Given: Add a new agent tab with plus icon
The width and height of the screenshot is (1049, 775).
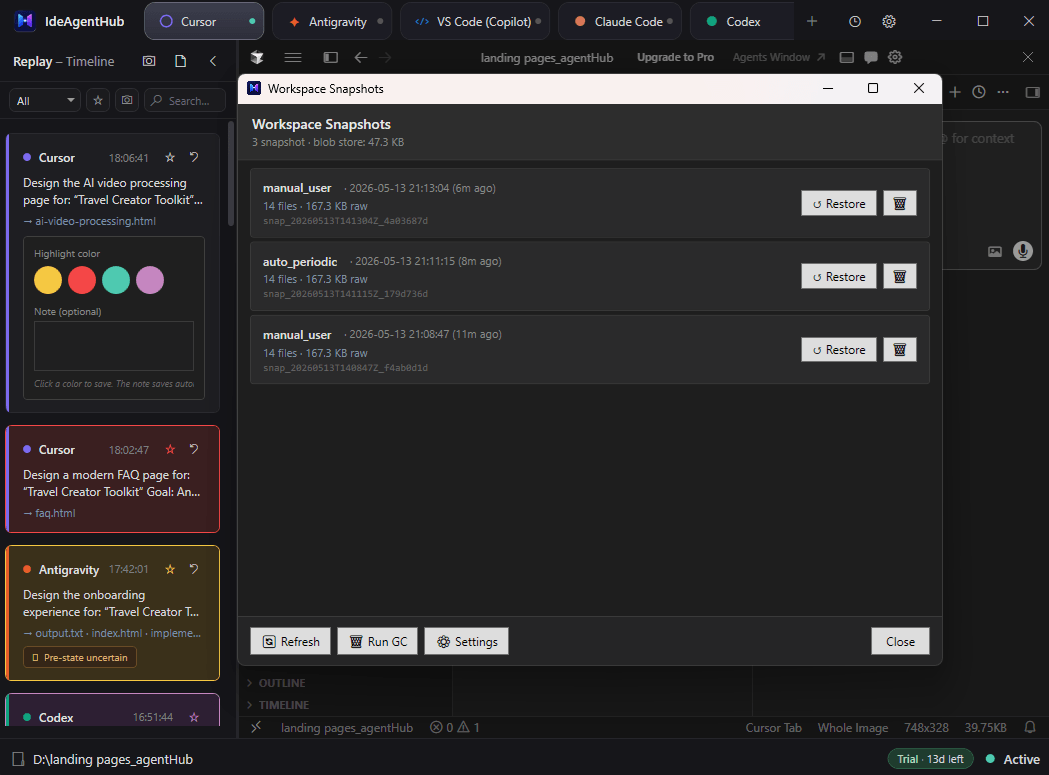Looking at the screenshot, I should (x=812, y=21).
